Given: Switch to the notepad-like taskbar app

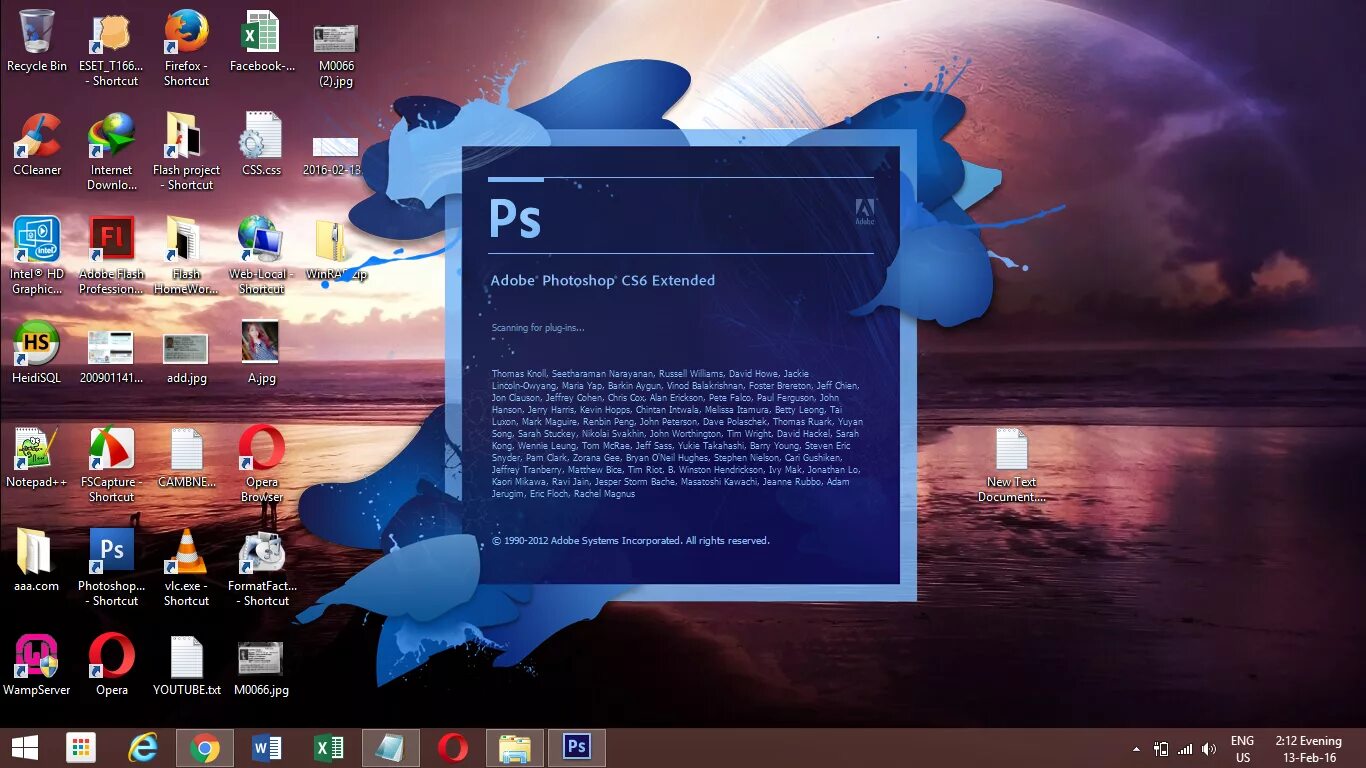Looking at the screenshot, I should [x=391, y=747].
